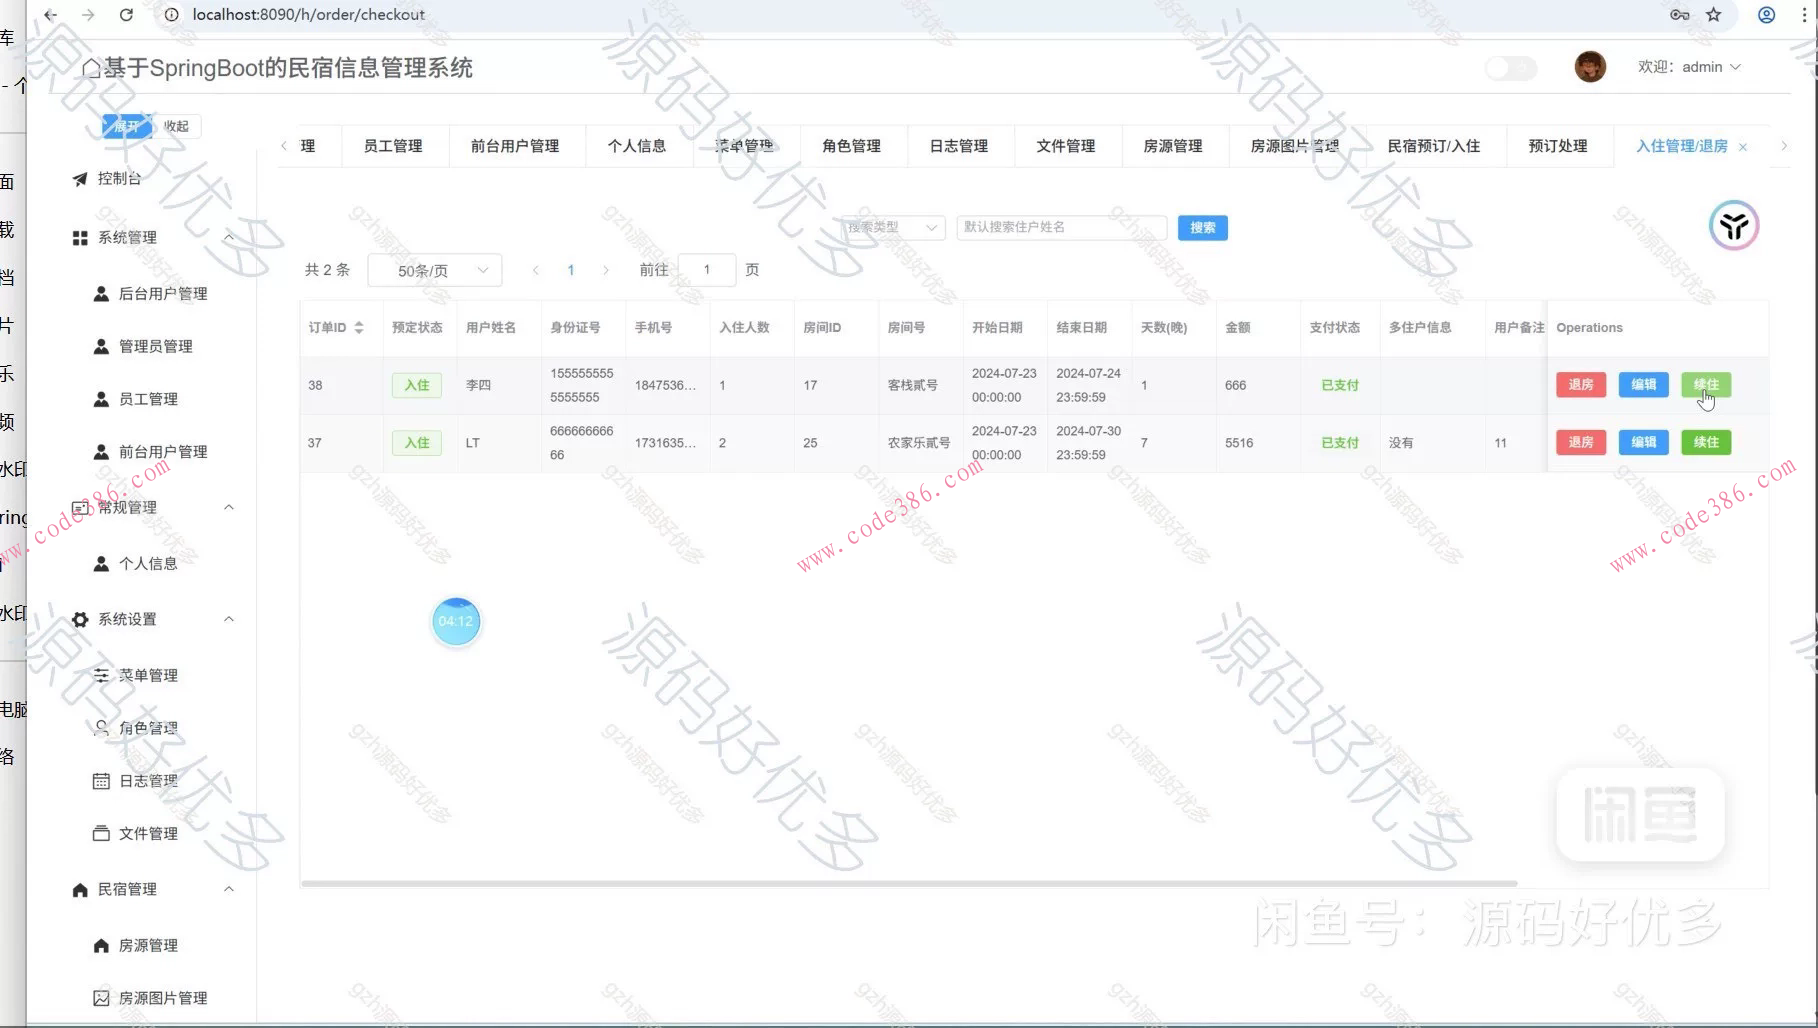
Task: Open 房源管理 in the sidebar
Action: tap(148, 946)
